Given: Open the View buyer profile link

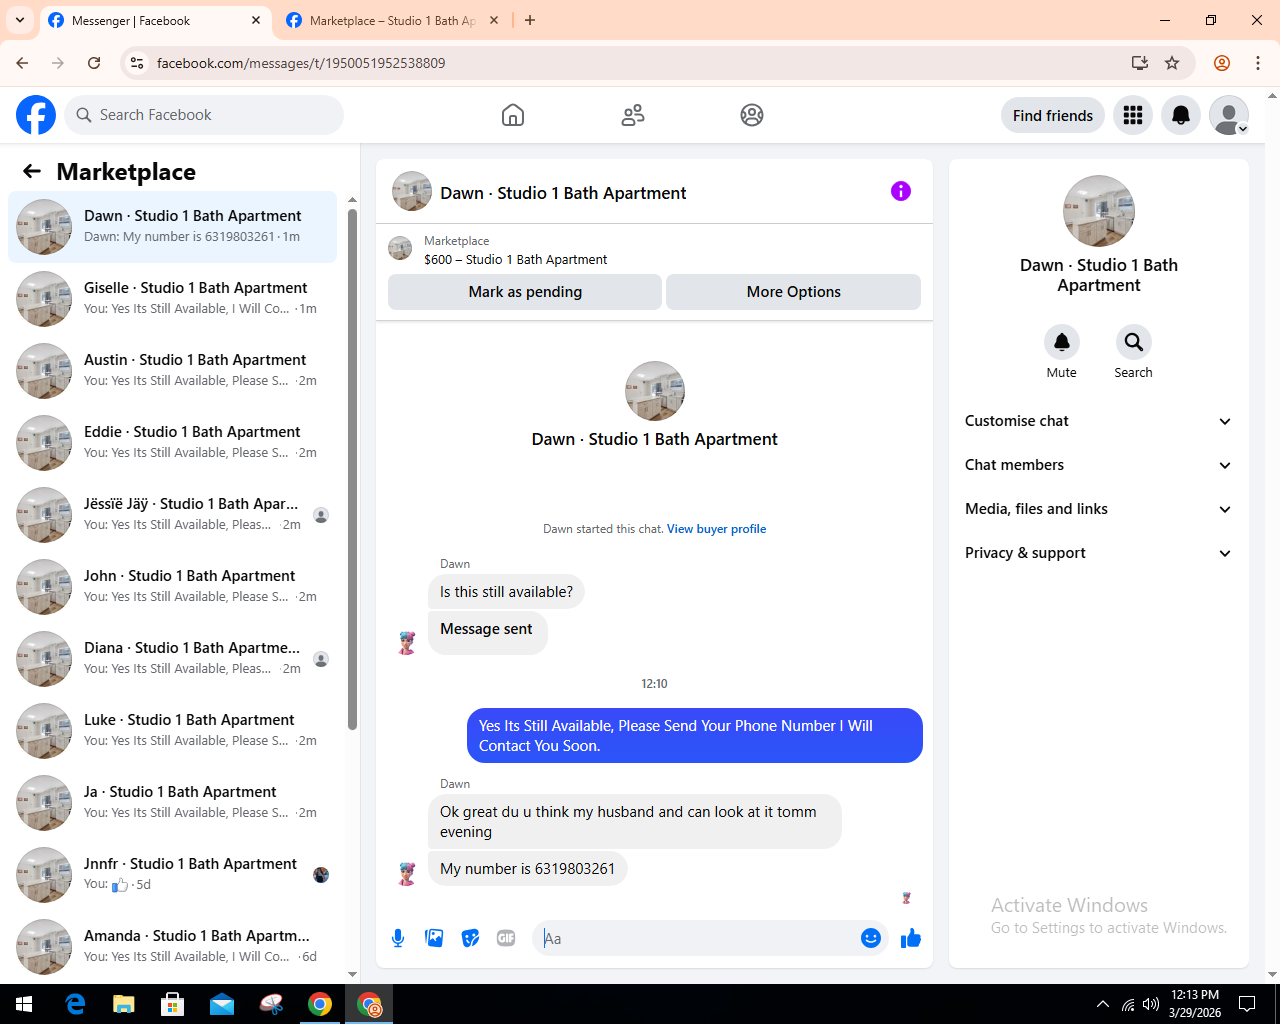Looking at the screenshot, I should pos(716,529).
